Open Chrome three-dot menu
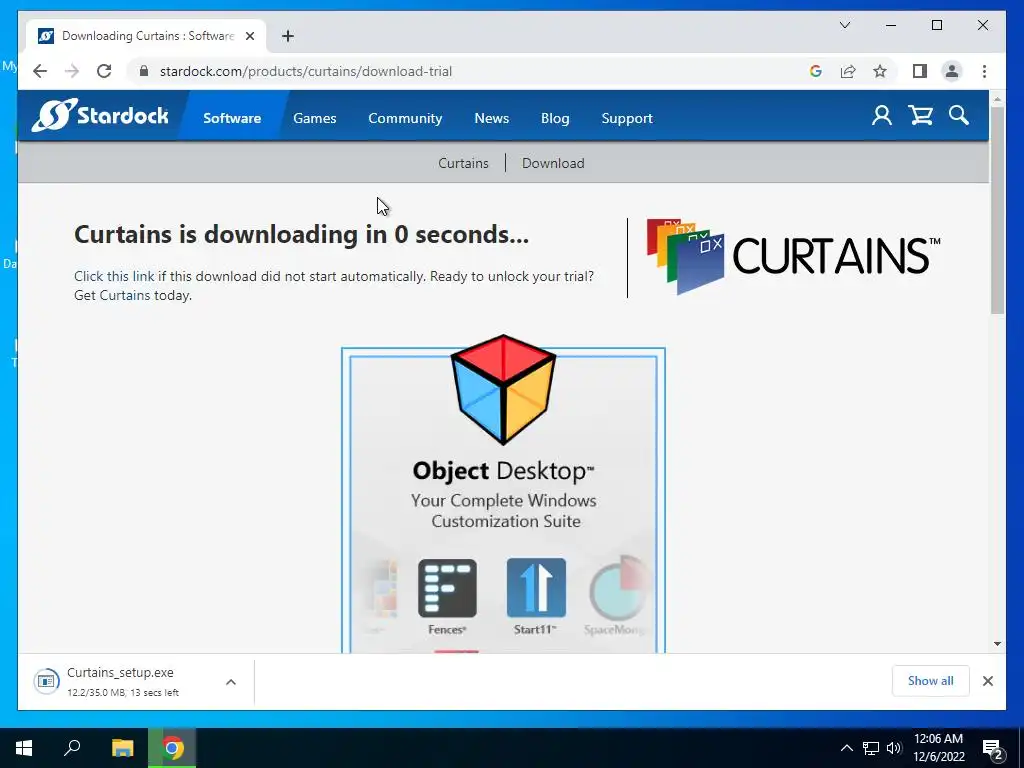1024x768 pixels. pos(984,71)
